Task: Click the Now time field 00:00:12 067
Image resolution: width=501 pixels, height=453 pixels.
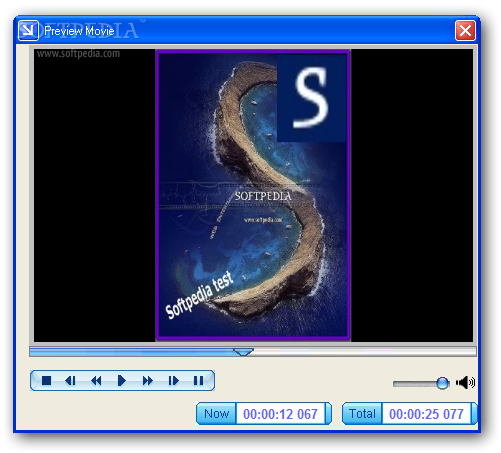Action: tap(280, 414)
